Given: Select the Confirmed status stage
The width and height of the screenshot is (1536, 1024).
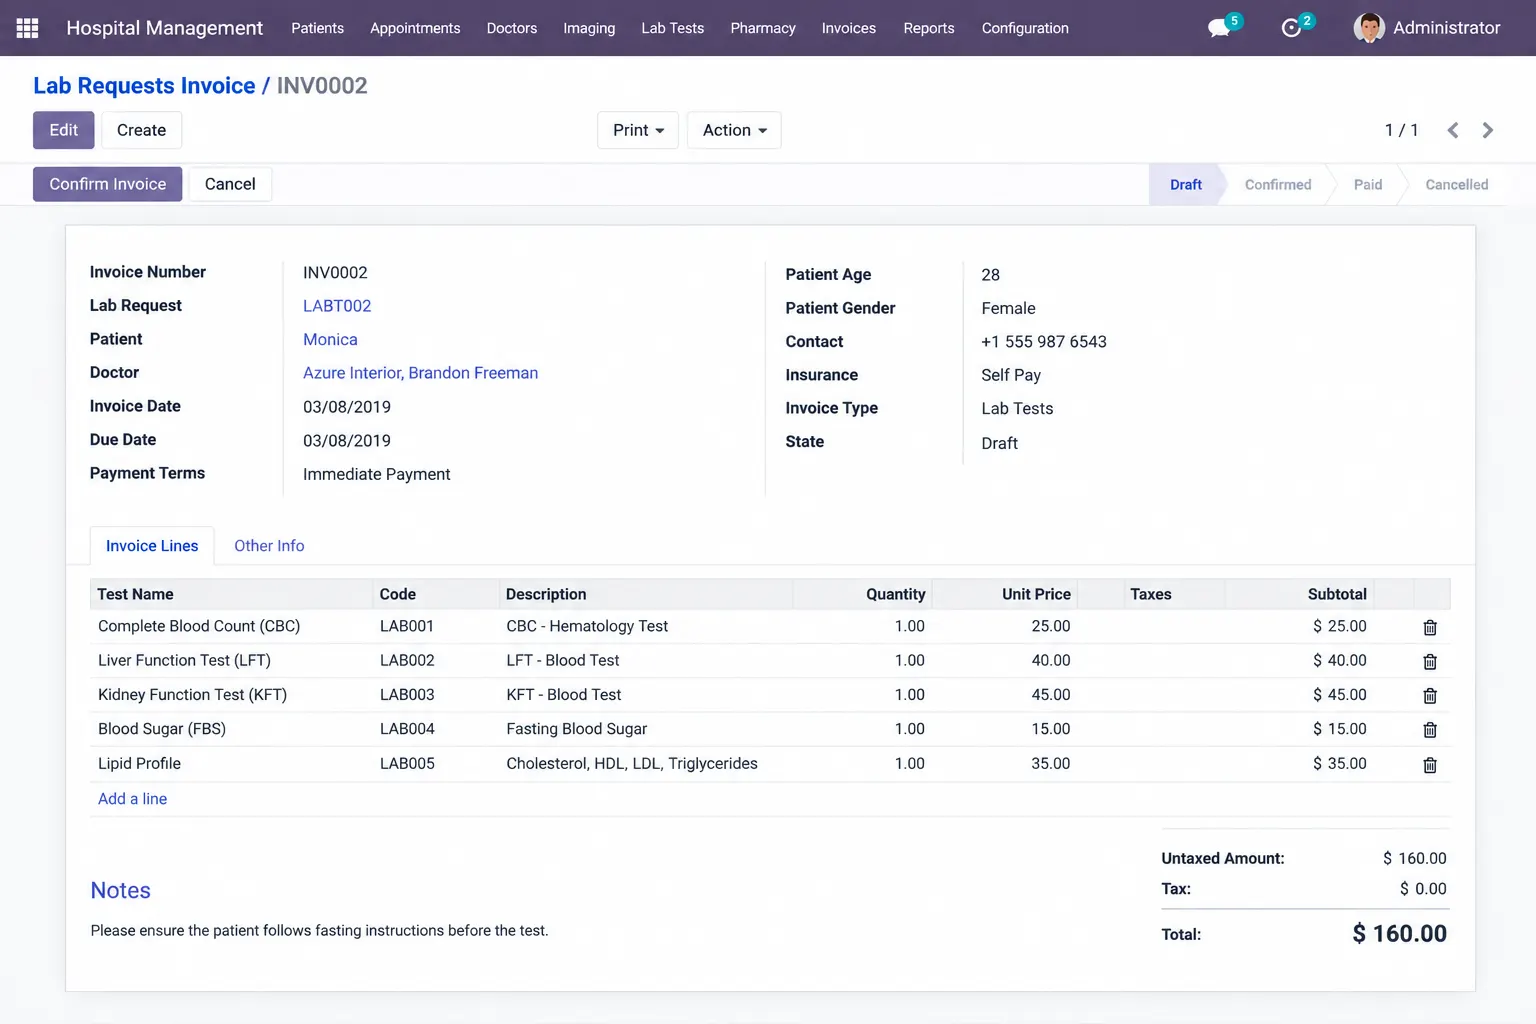Looking at the screenshot, I should [1278, 185].
